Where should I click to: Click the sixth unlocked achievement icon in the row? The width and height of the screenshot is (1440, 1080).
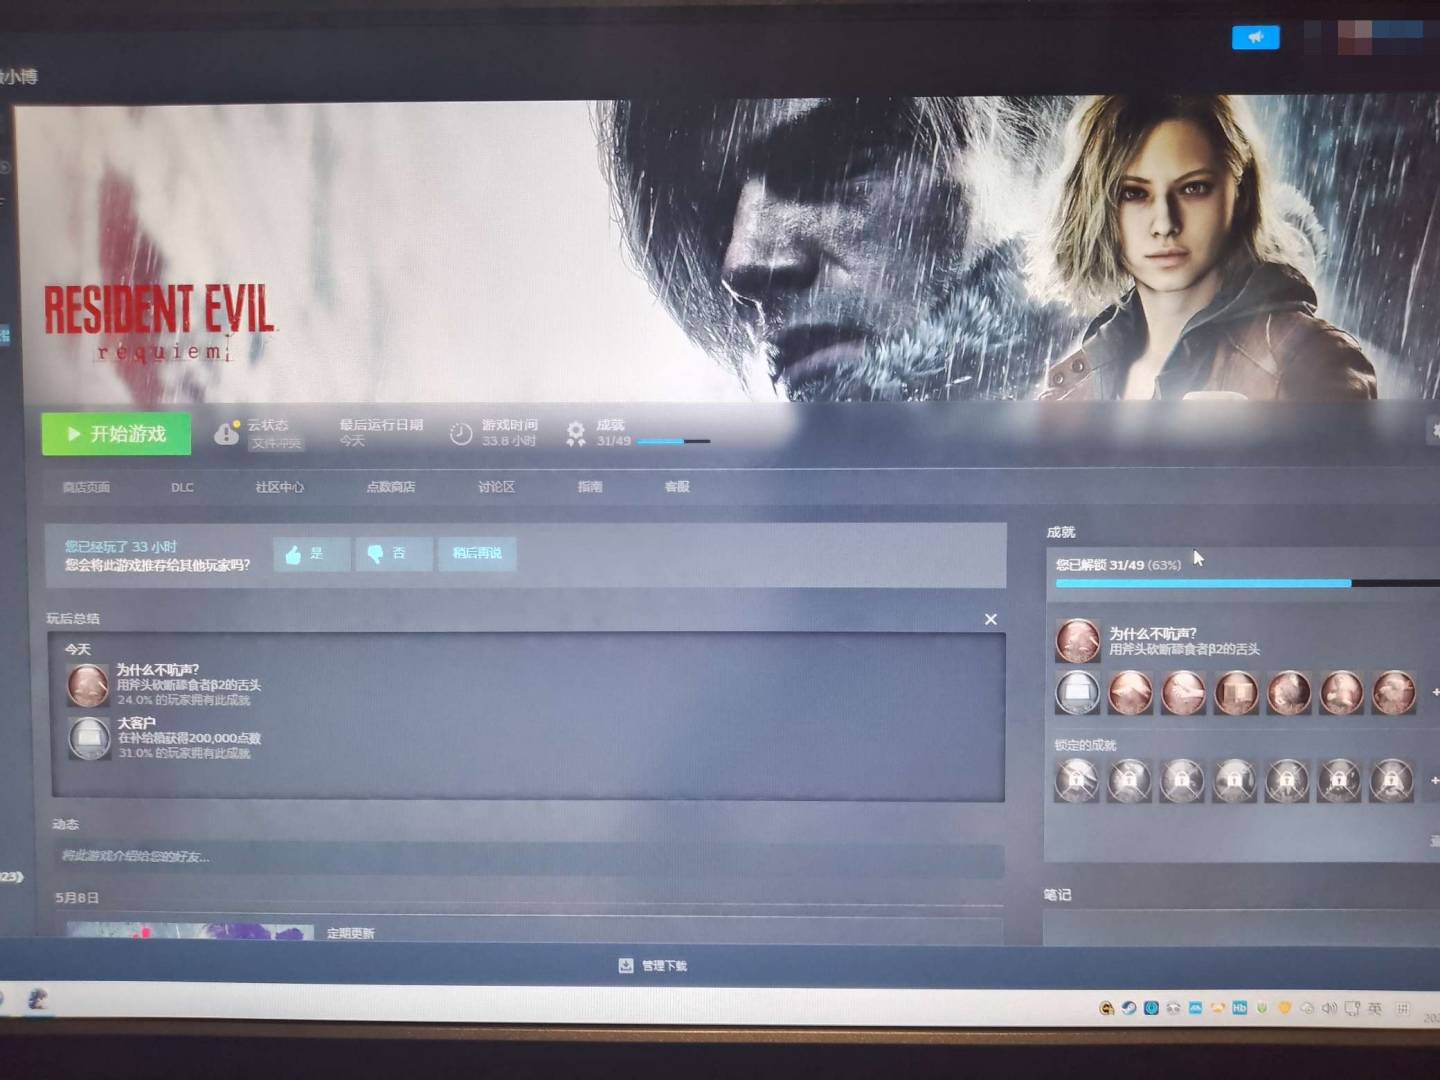click(1341, 693)
